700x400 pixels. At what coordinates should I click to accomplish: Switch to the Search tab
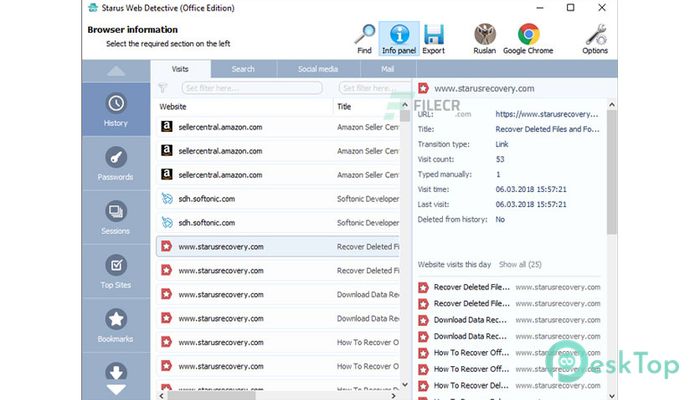coord(243,69)
